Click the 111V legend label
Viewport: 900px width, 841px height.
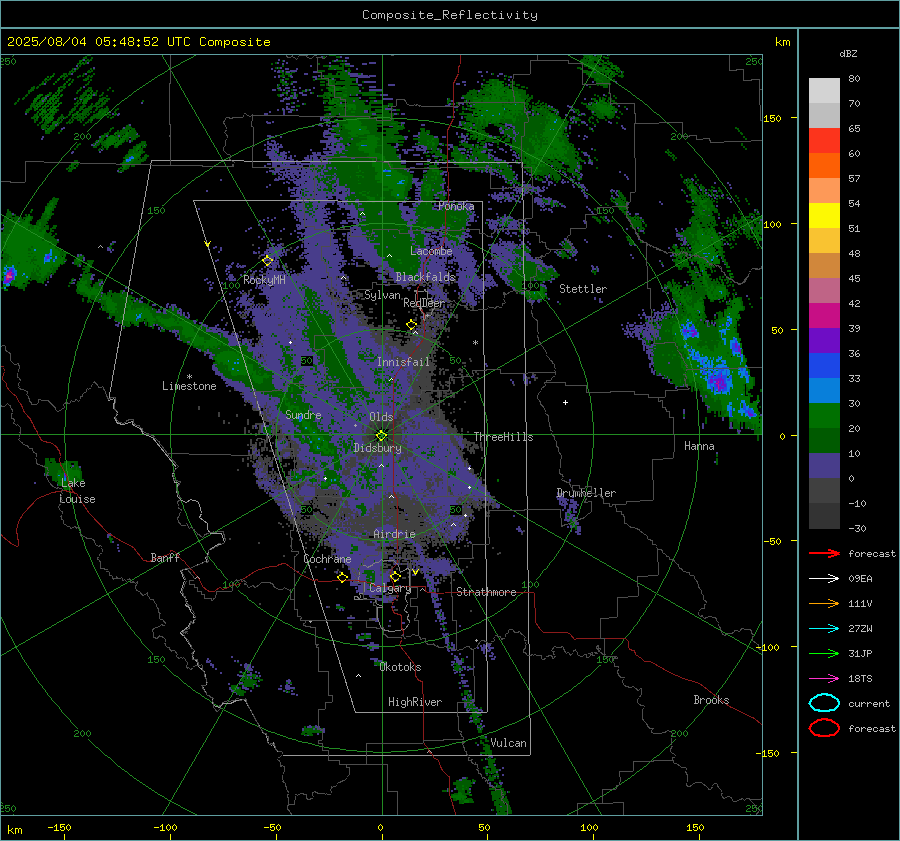coord(860,603)
